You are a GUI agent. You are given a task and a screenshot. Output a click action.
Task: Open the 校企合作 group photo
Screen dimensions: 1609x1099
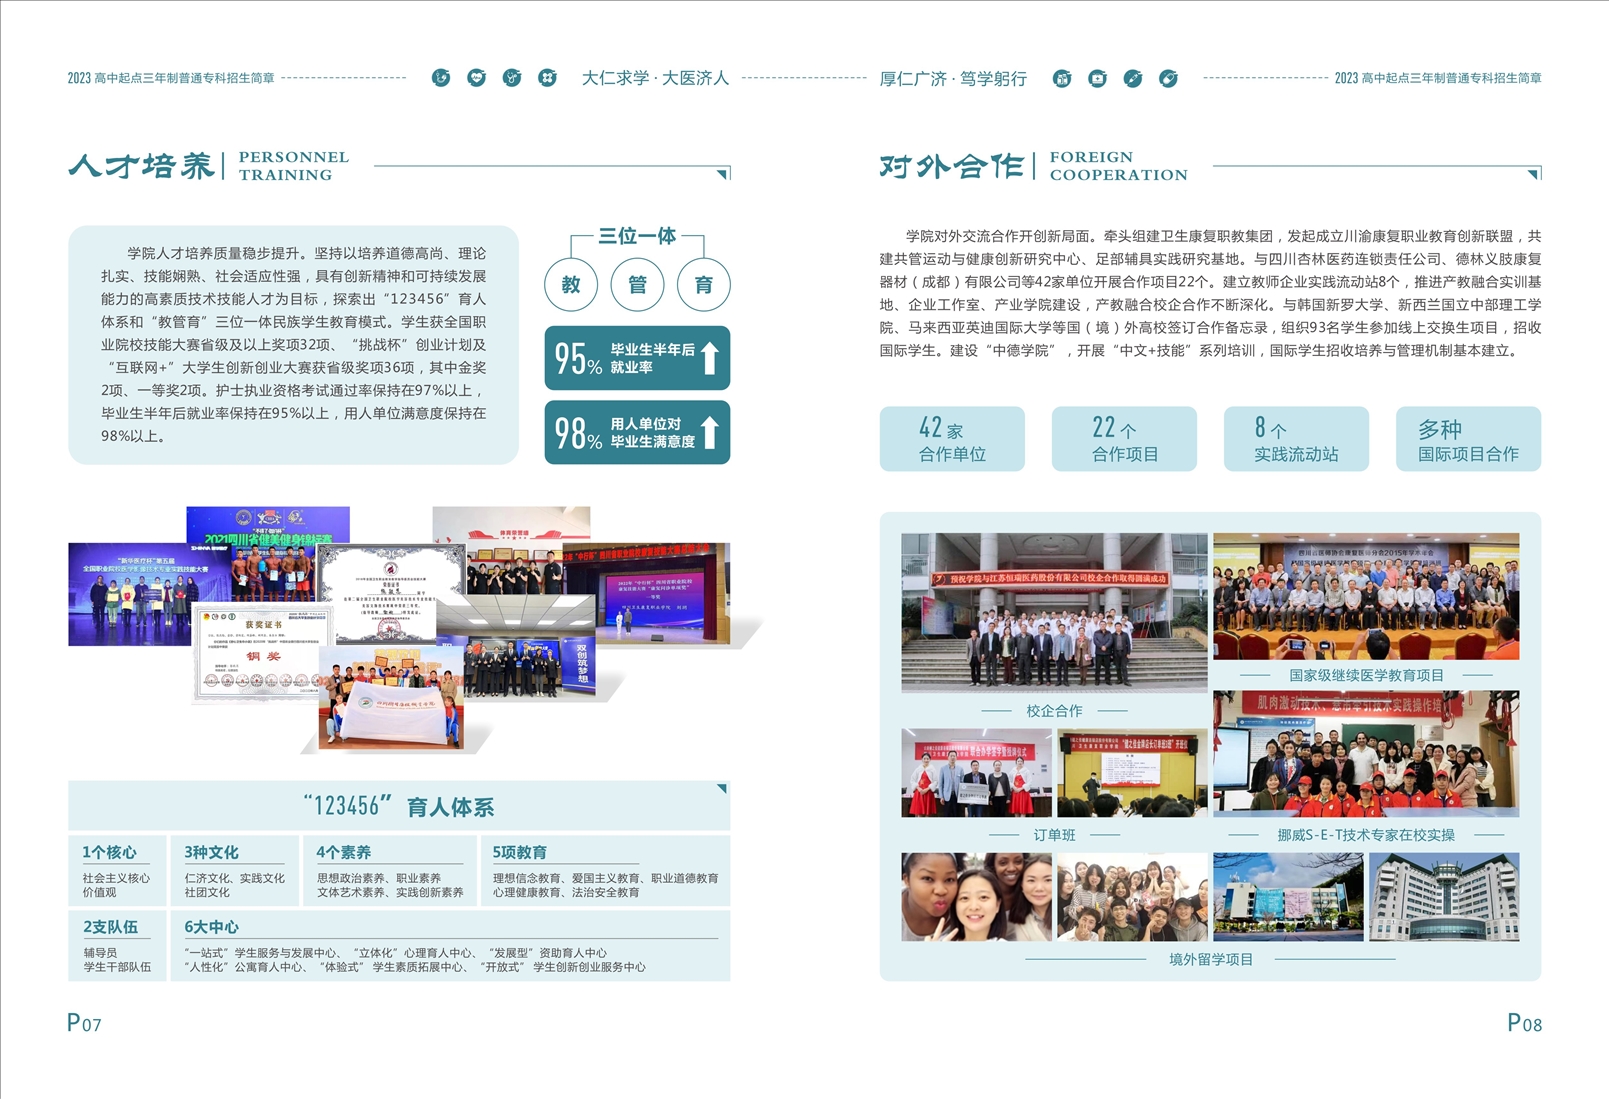pos(1054,612)
